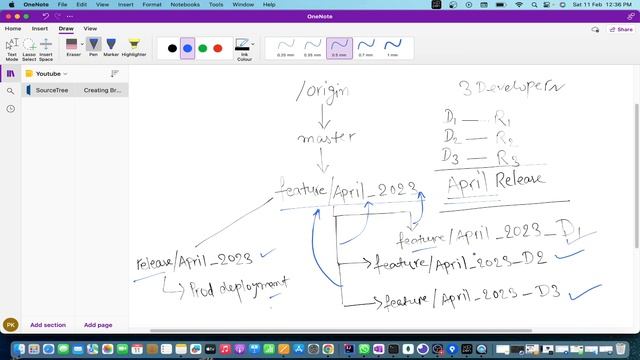Open the Creating Br... page
This screenshot has width=640, height=360.
tap(102, 90)
